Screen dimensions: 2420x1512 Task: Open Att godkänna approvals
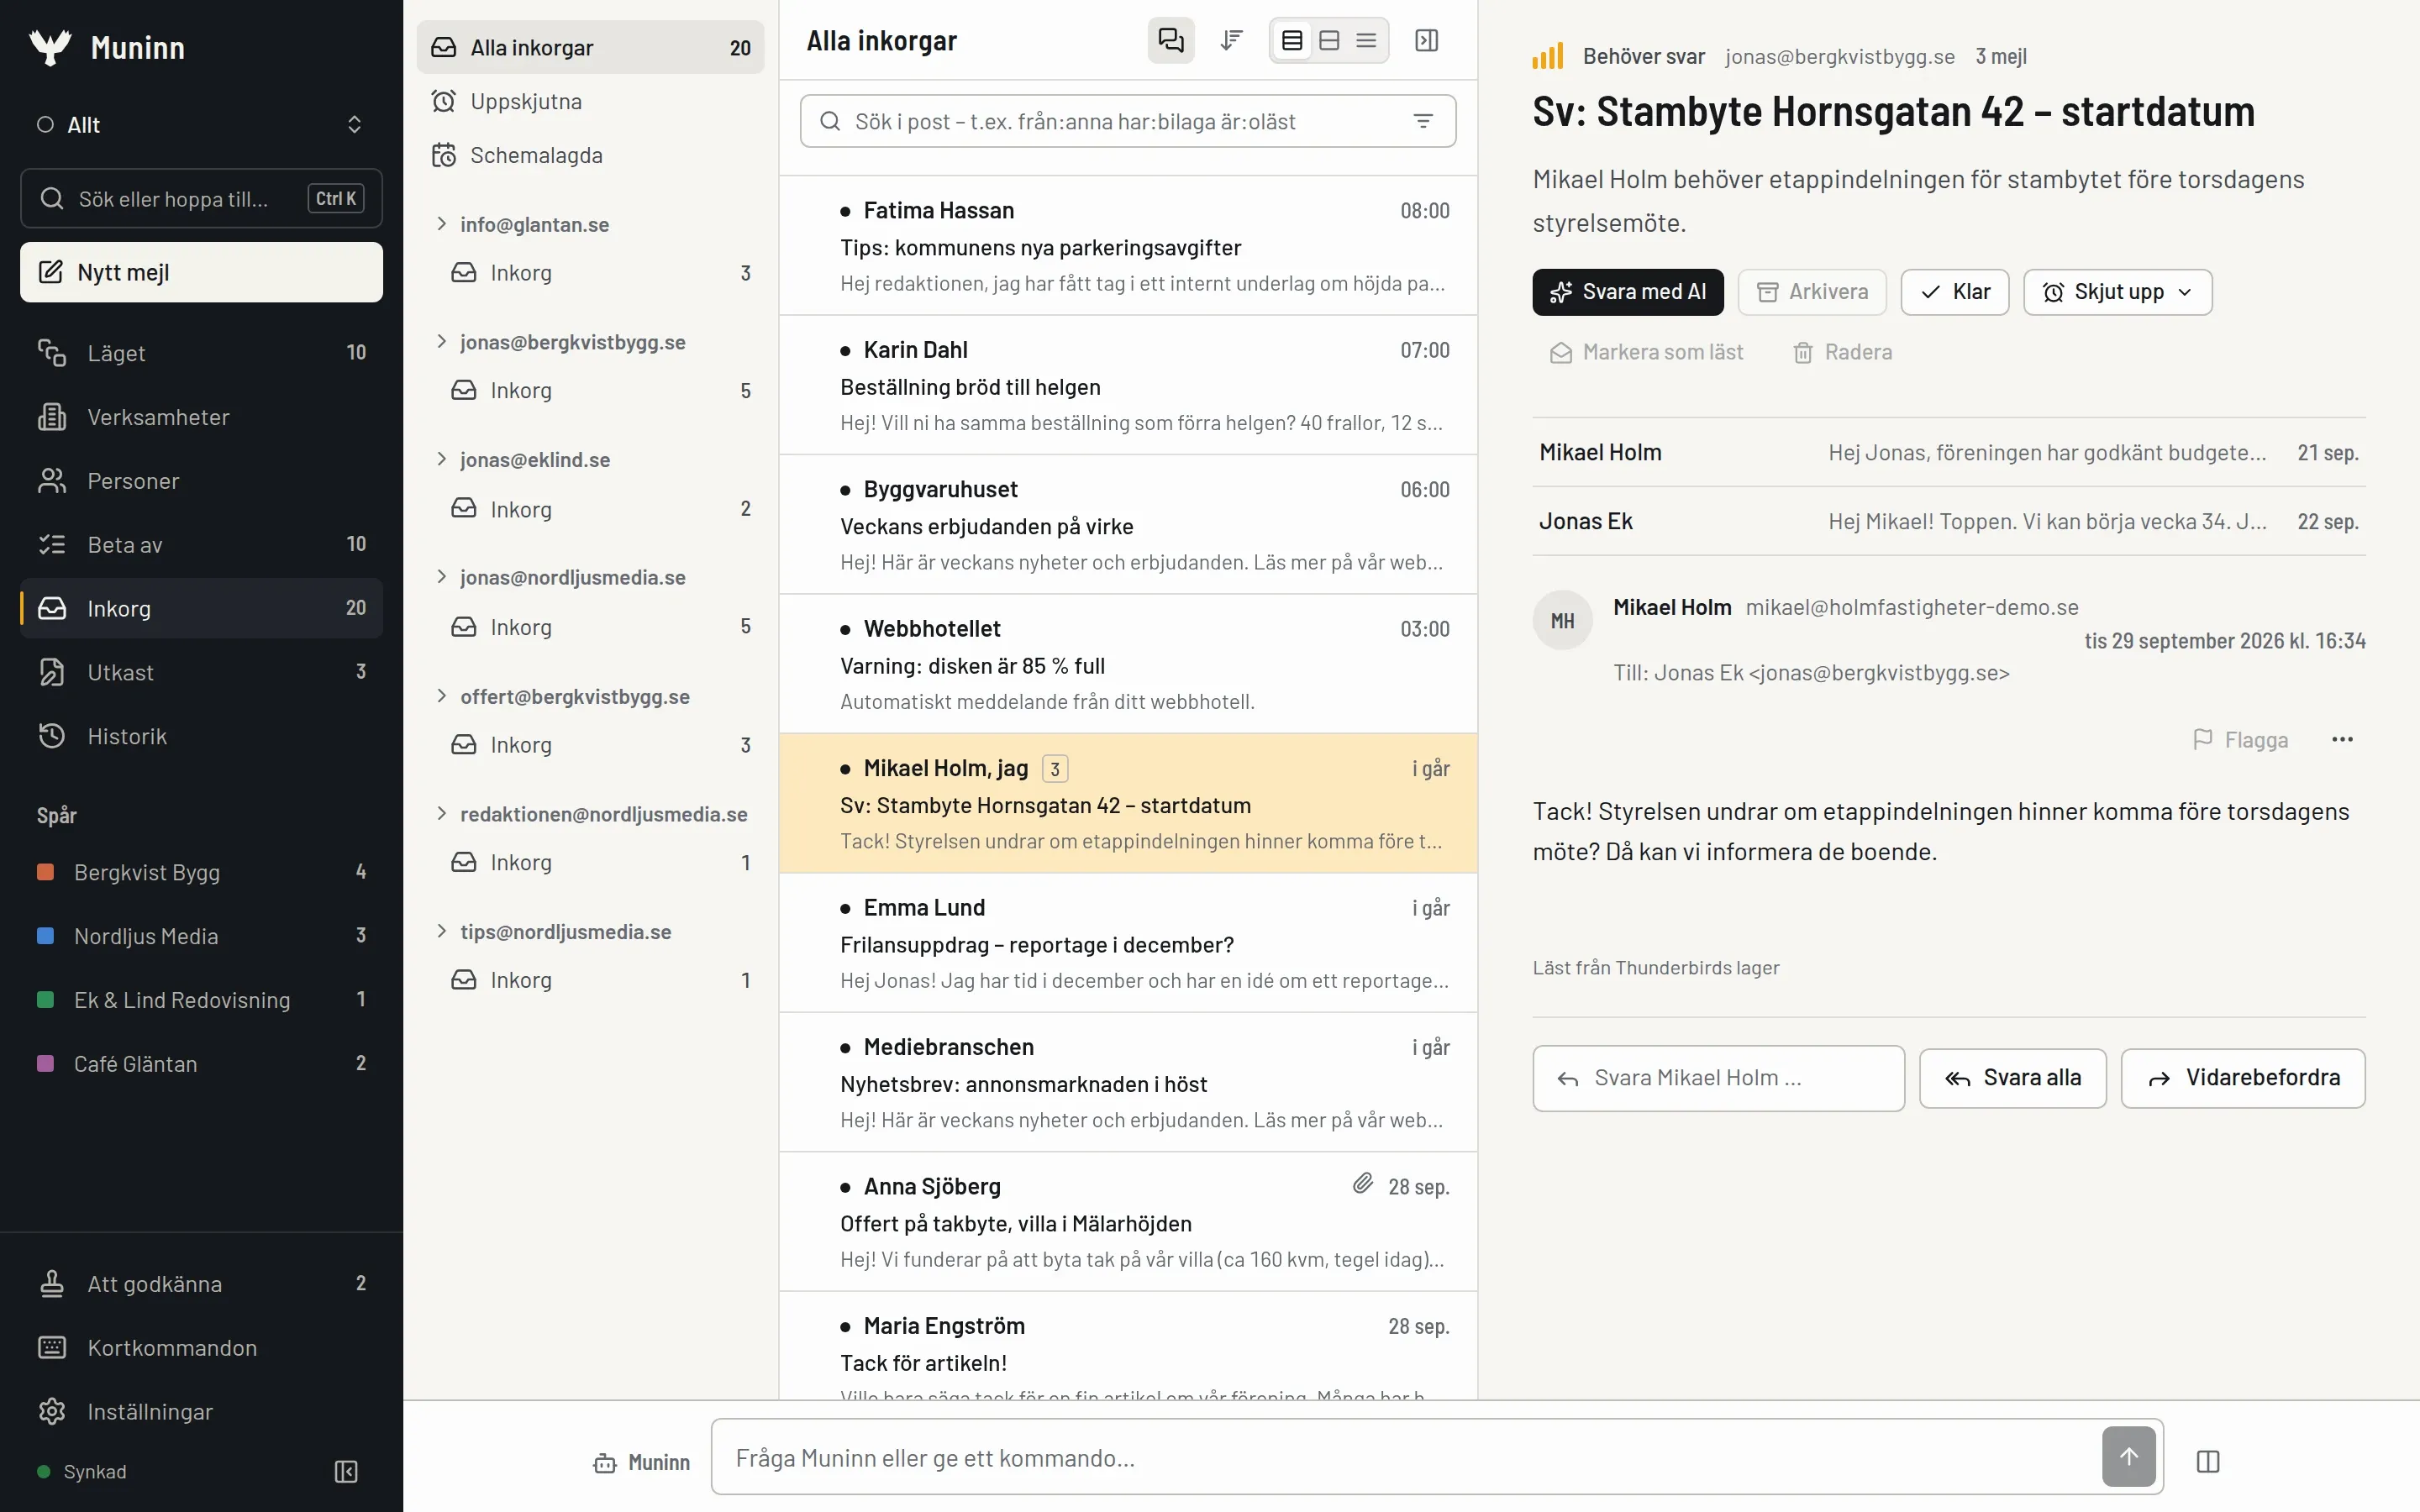coord(201,1283)
